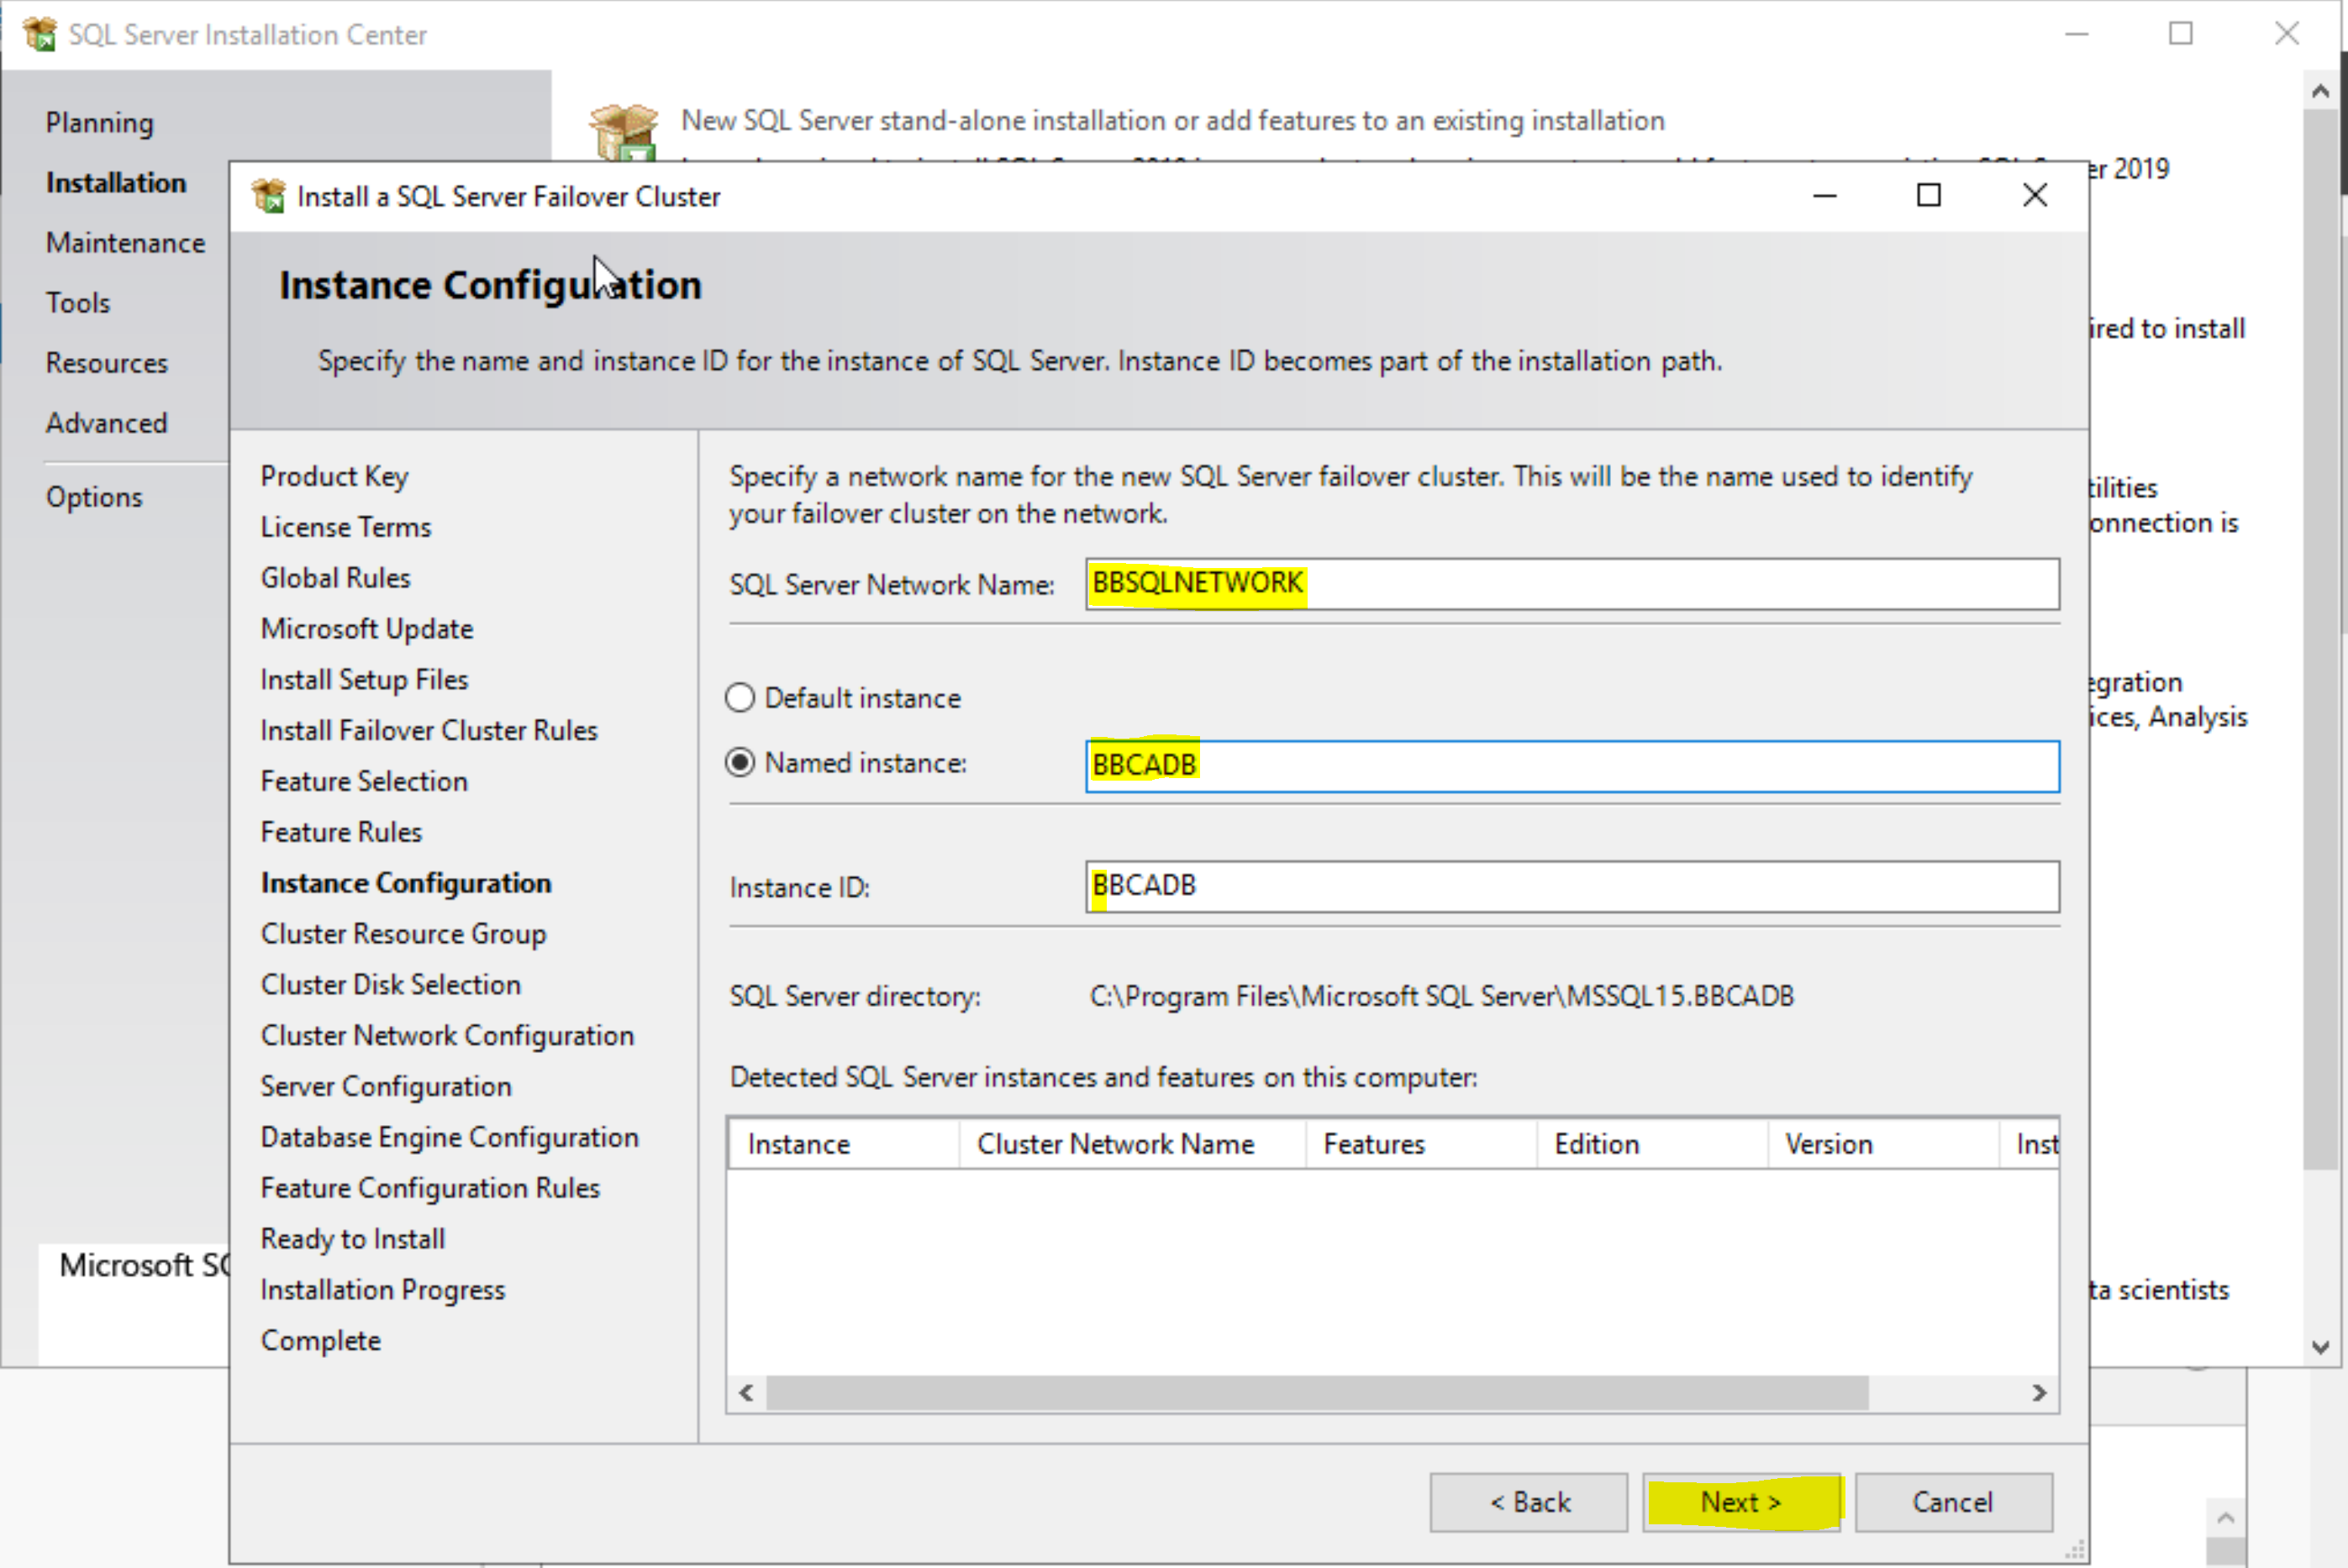Click the License Terms step
The width and height of the screenshot is (2348, 1568).
click(346, 527)
